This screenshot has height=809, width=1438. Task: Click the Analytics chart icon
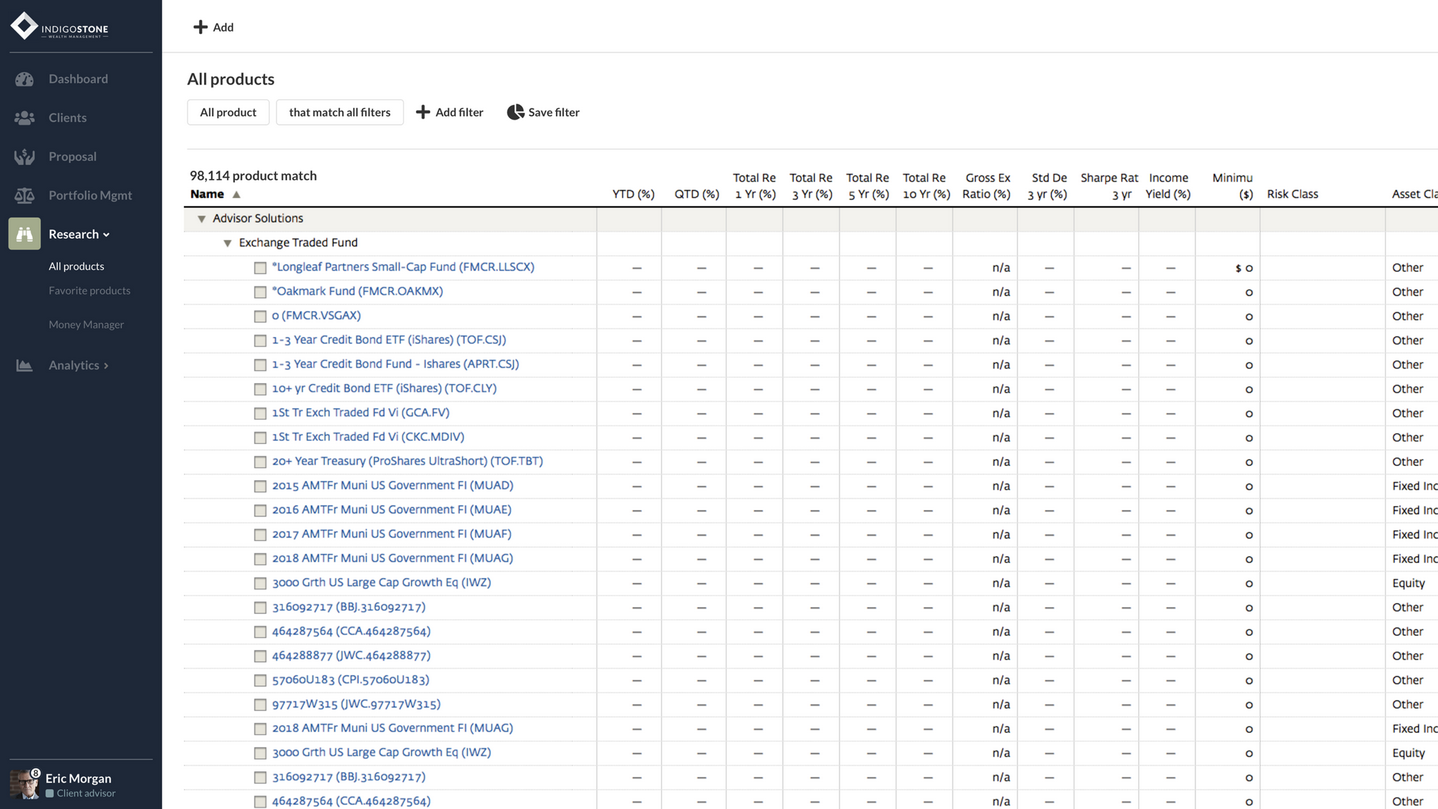pos(24,366)
